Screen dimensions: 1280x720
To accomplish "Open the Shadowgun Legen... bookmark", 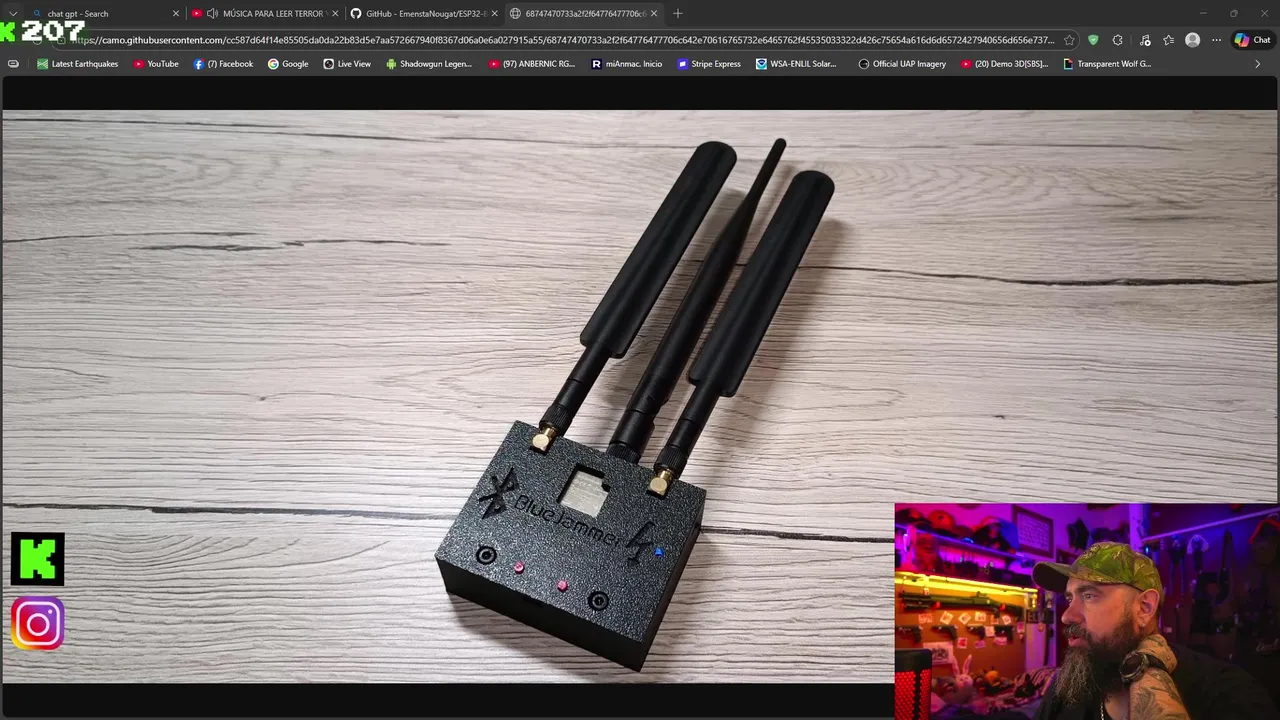I will coord(429,64).
